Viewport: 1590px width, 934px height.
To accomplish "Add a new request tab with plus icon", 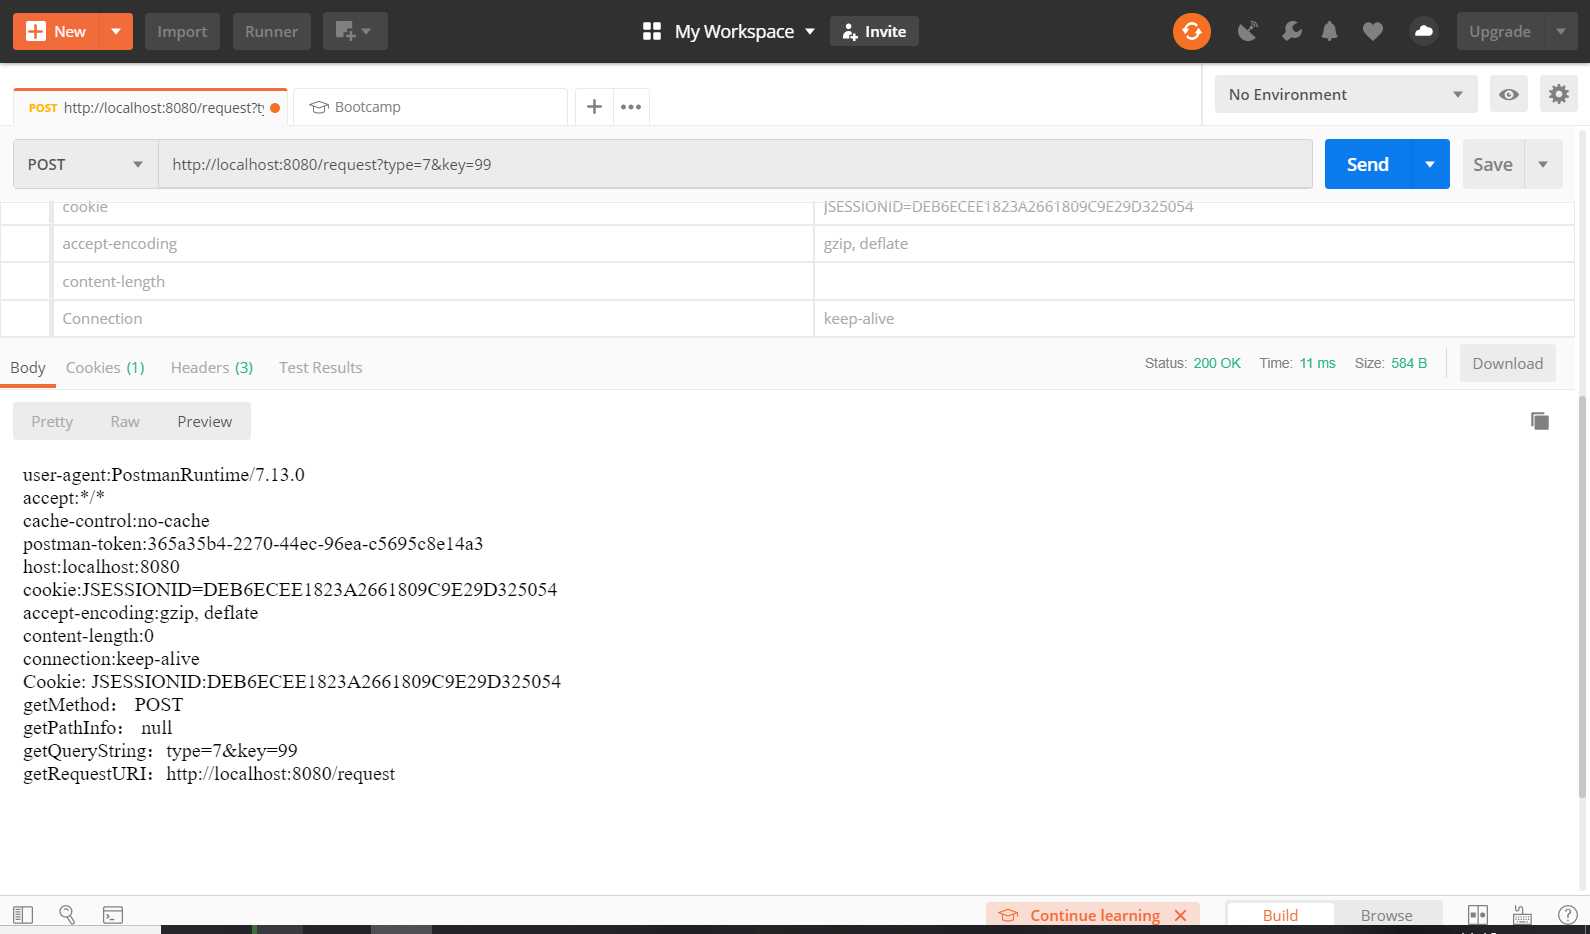I will click(x=594, y=106).
